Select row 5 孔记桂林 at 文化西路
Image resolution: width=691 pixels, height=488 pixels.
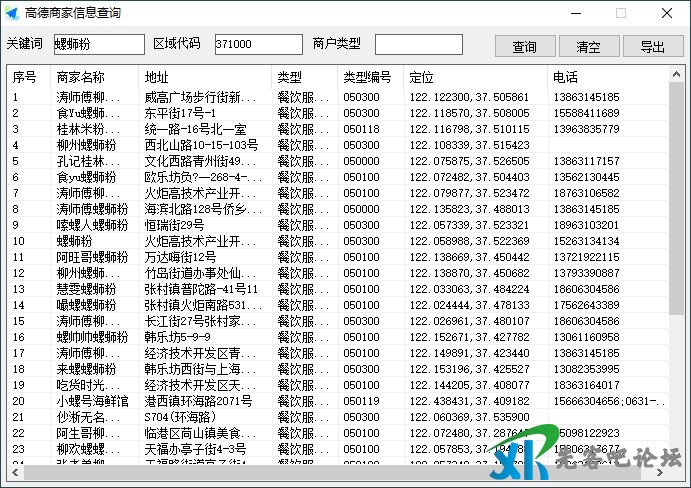(x=88, y=161)
